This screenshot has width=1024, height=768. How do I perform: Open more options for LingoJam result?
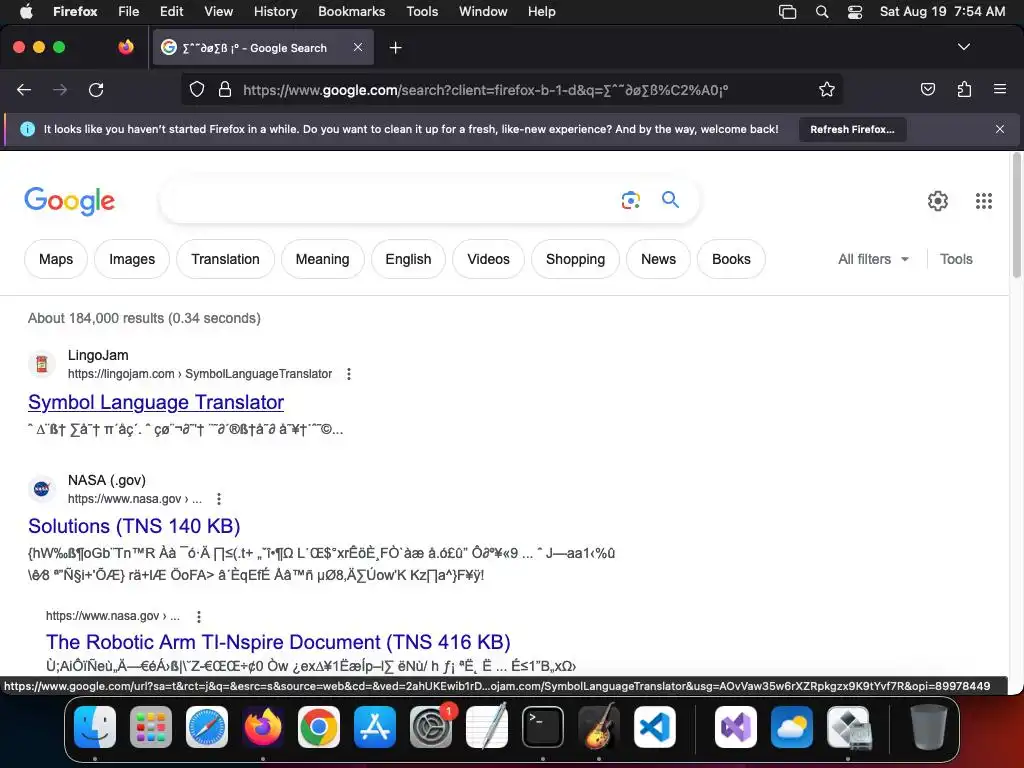pos(349,374)
